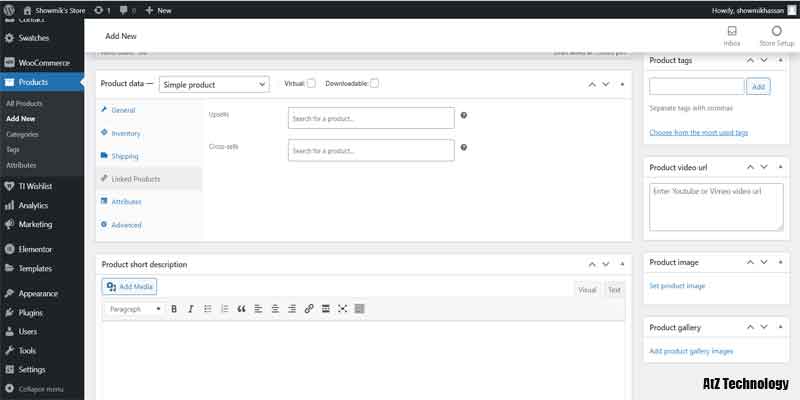
Task: Select the Attributes tab in Product data
Action: 126,201
